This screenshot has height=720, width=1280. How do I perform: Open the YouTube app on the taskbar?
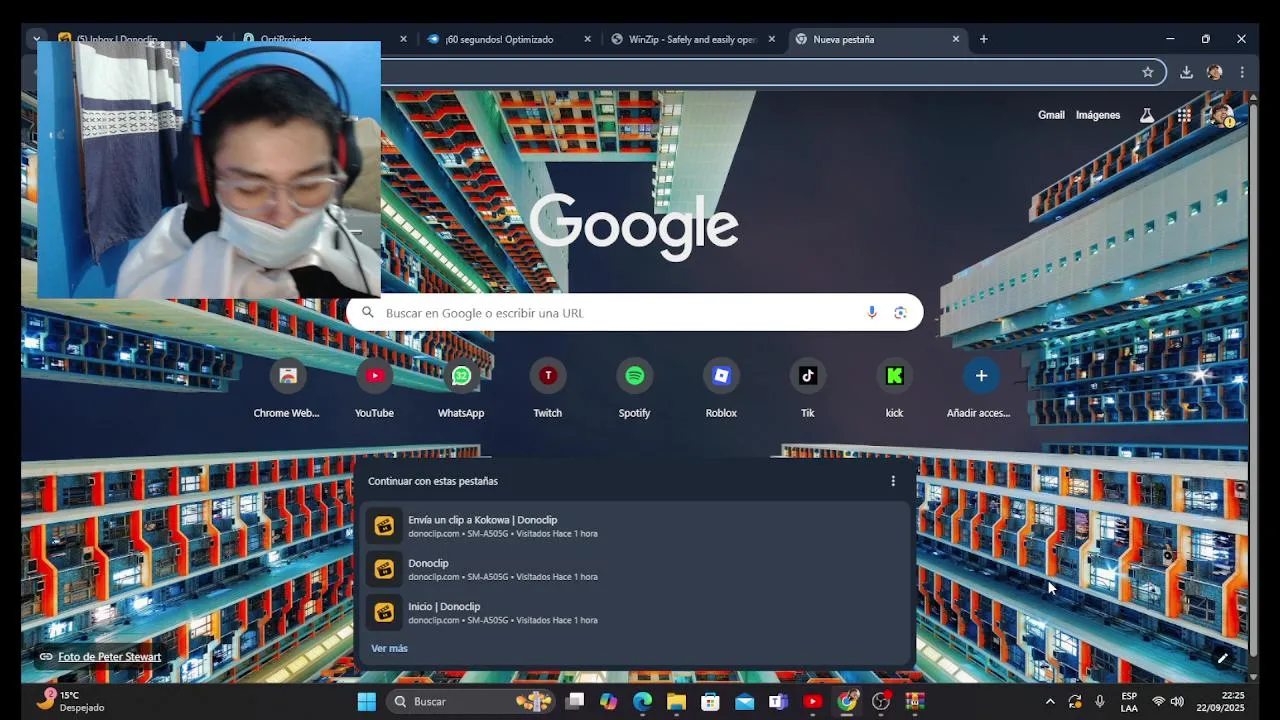pyautogui.click(x=813, y=701)
